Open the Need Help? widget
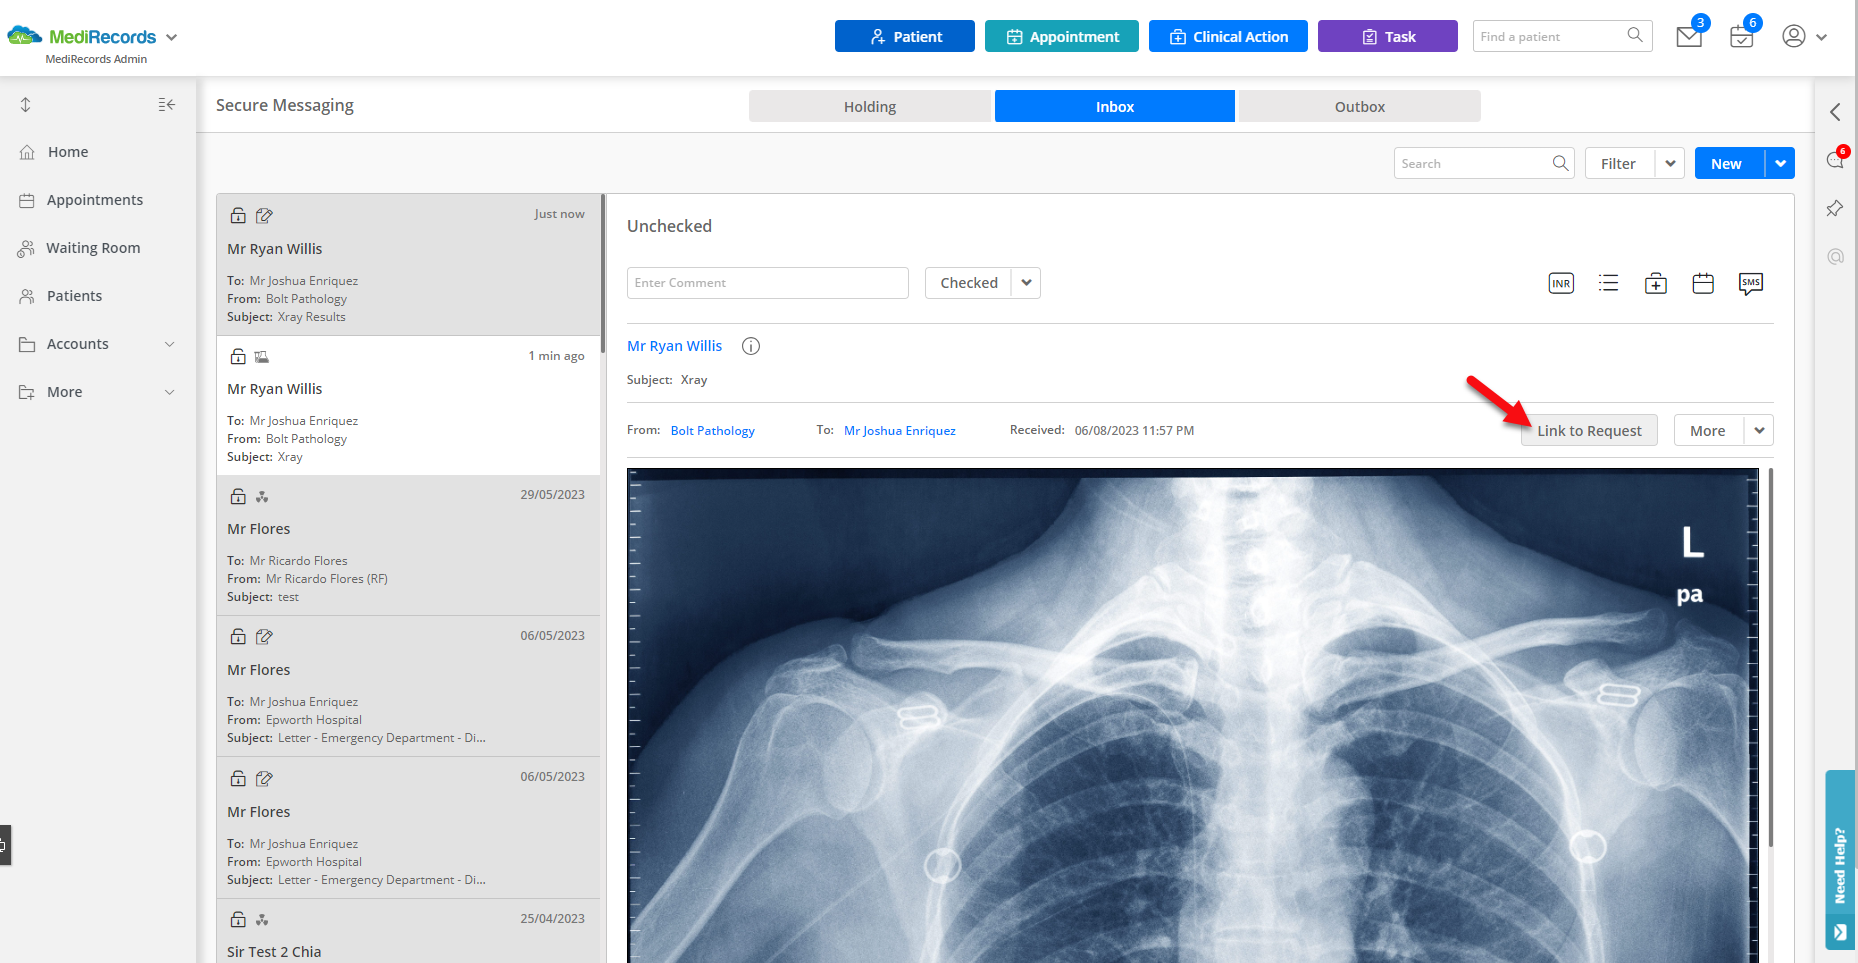The width and height of the screenshot is (1858, 963). coord(1840,859)
